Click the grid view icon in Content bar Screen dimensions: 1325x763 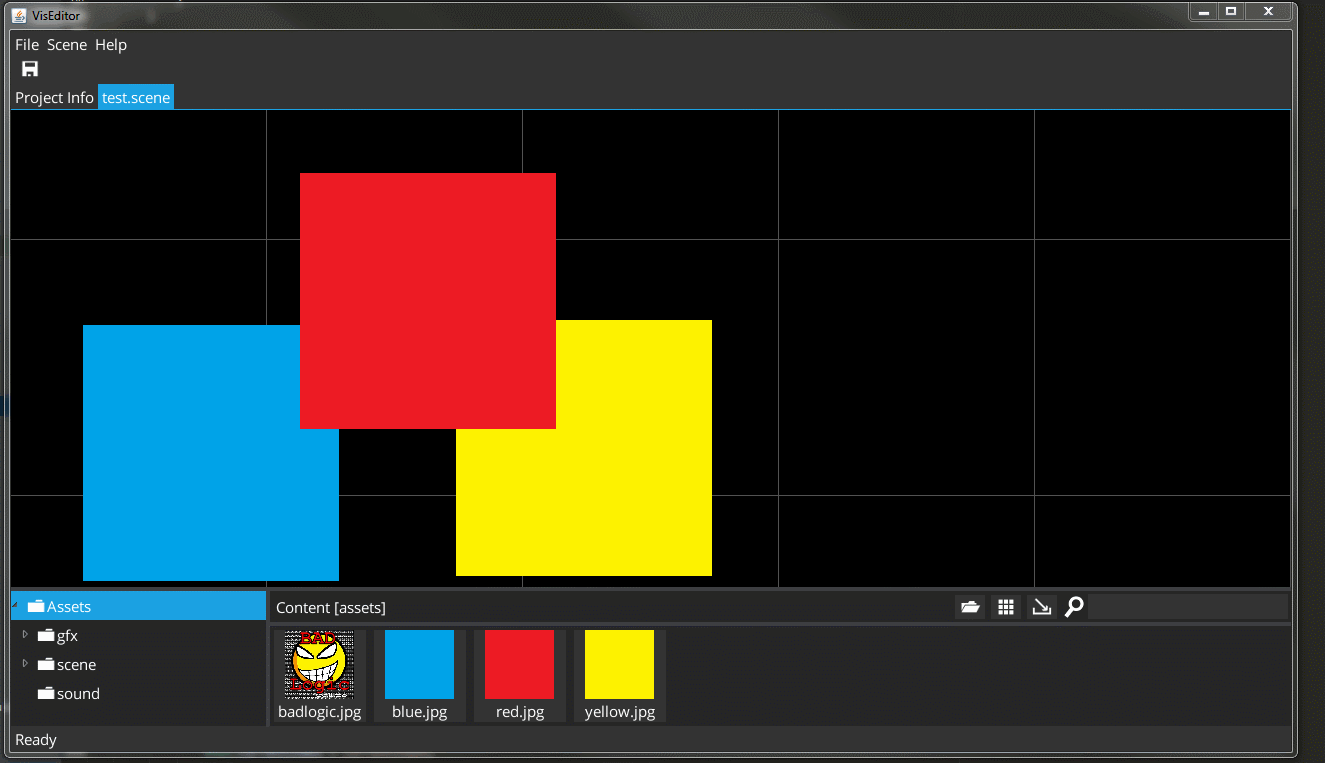[x=1006, y=607]
